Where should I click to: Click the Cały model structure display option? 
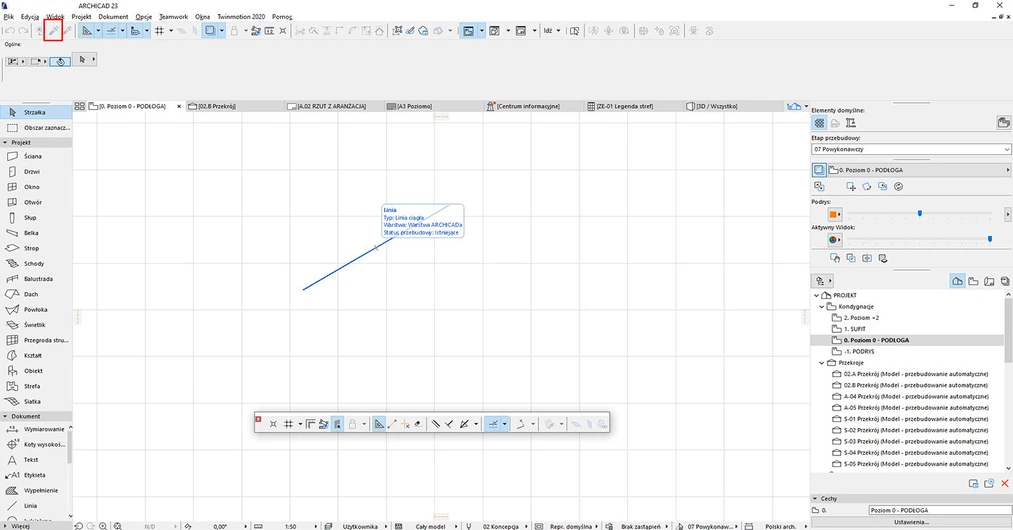(x=430, y=526)
